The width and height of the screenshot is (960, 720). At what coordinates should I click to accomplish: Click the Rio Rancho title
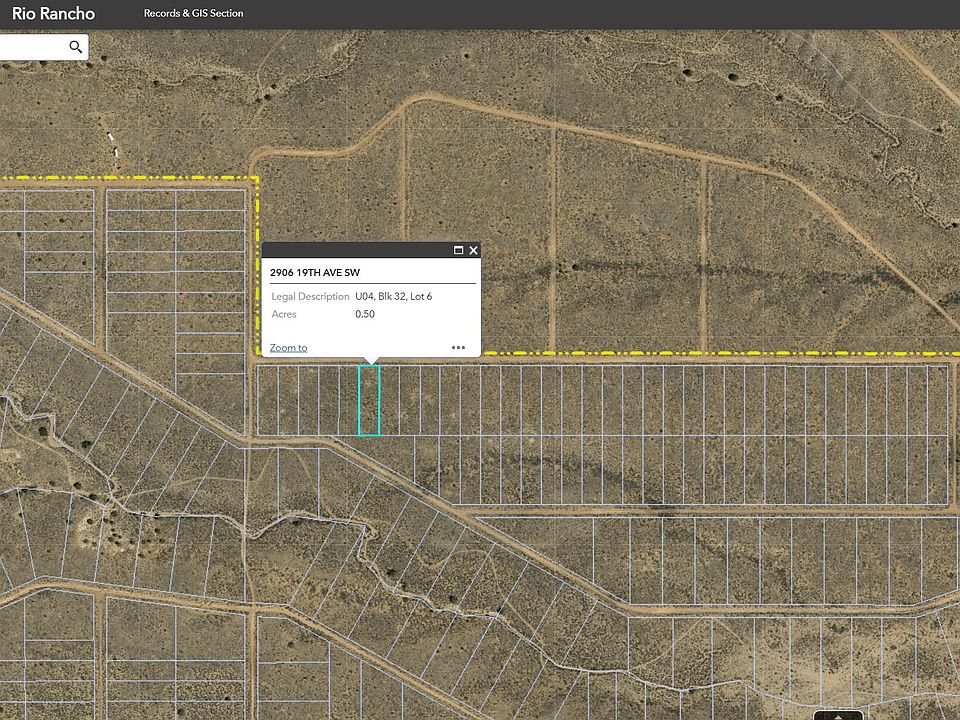[x=53, y=13]
